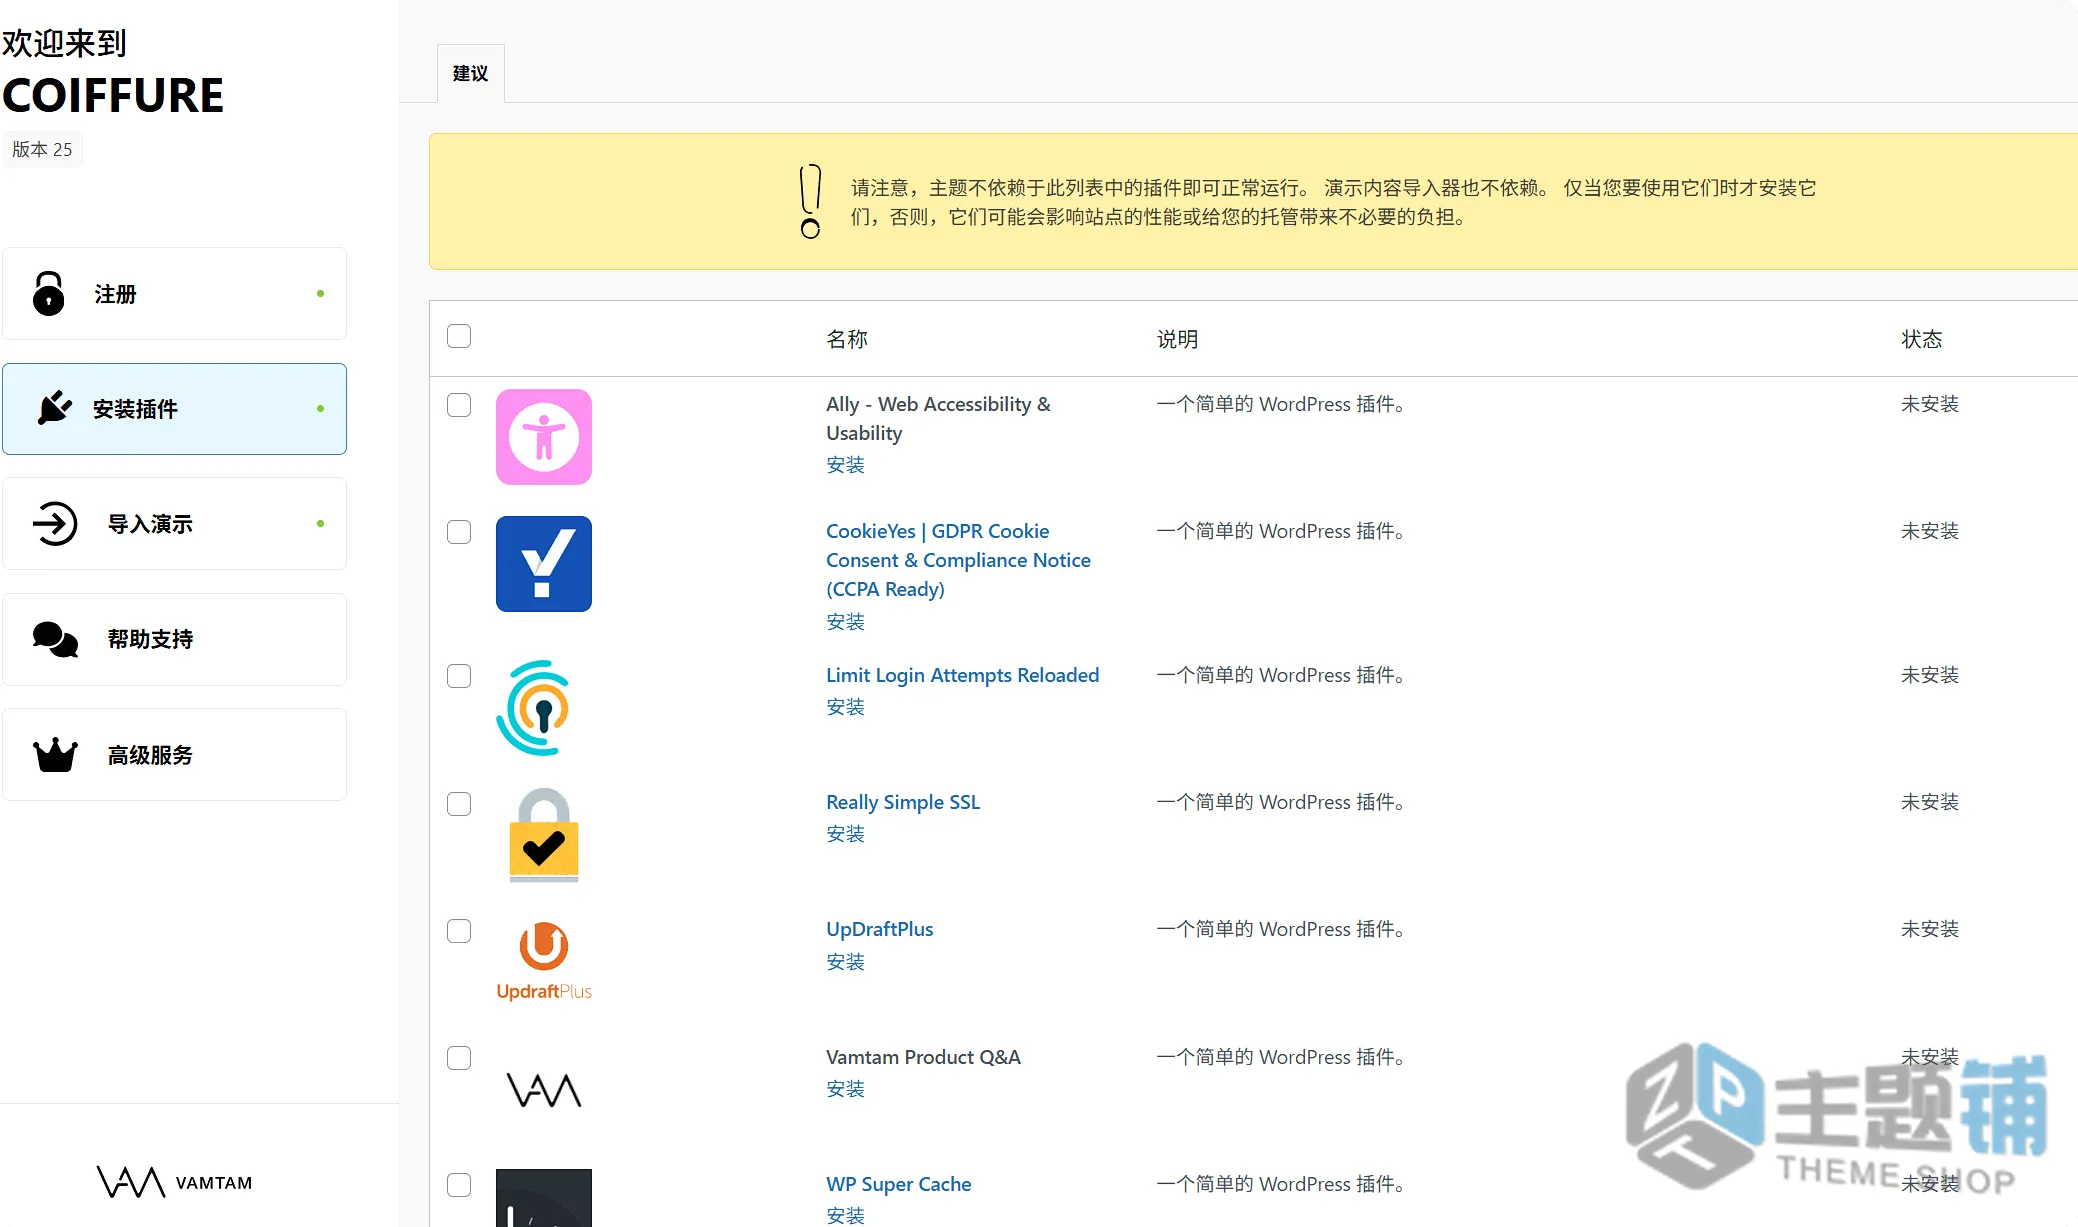Click the WP Super Cache plugin icon
This screenshot has height=1227, width=2078.
[x=544, y=1198]
